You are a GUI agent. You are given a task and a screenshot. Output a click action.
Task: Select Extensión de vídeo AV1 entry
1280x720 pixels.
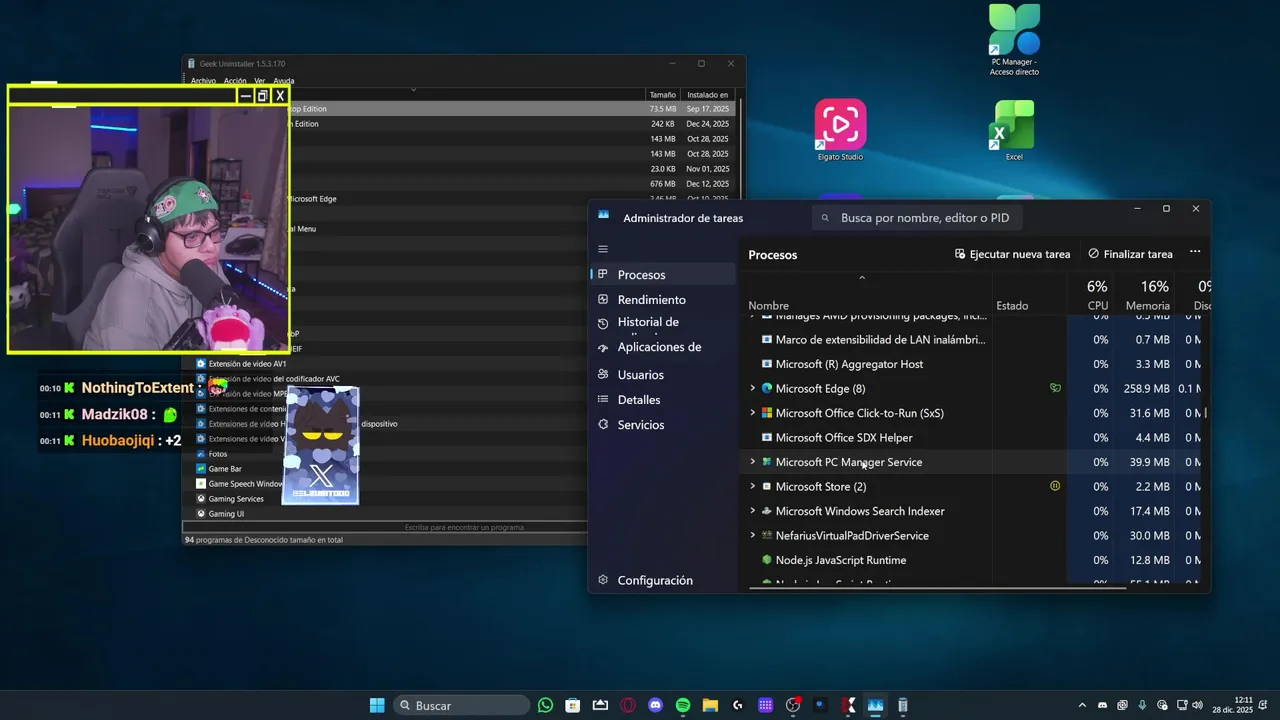click(x=247, y=364)
